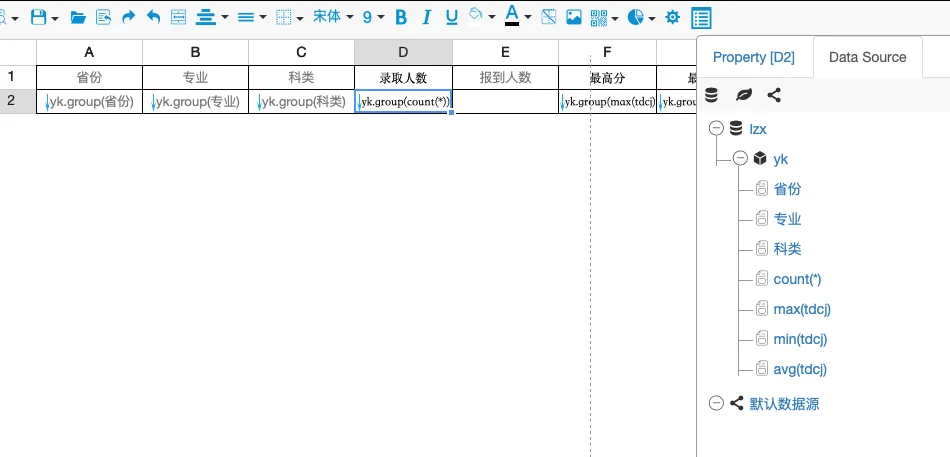
Task: Select the avg(tdcj) field in the tree
Action: (x=800, y=369)
